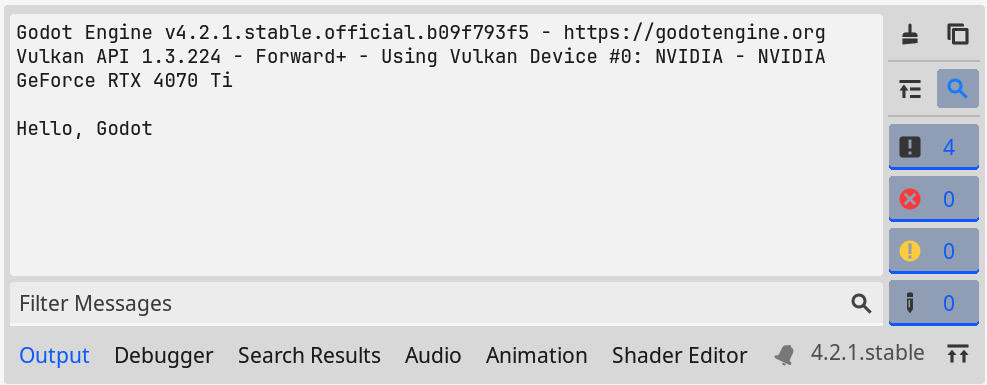Toggle editor messages filter with pencil icon
Screen dimensions: 987x385
pos(934,303)
